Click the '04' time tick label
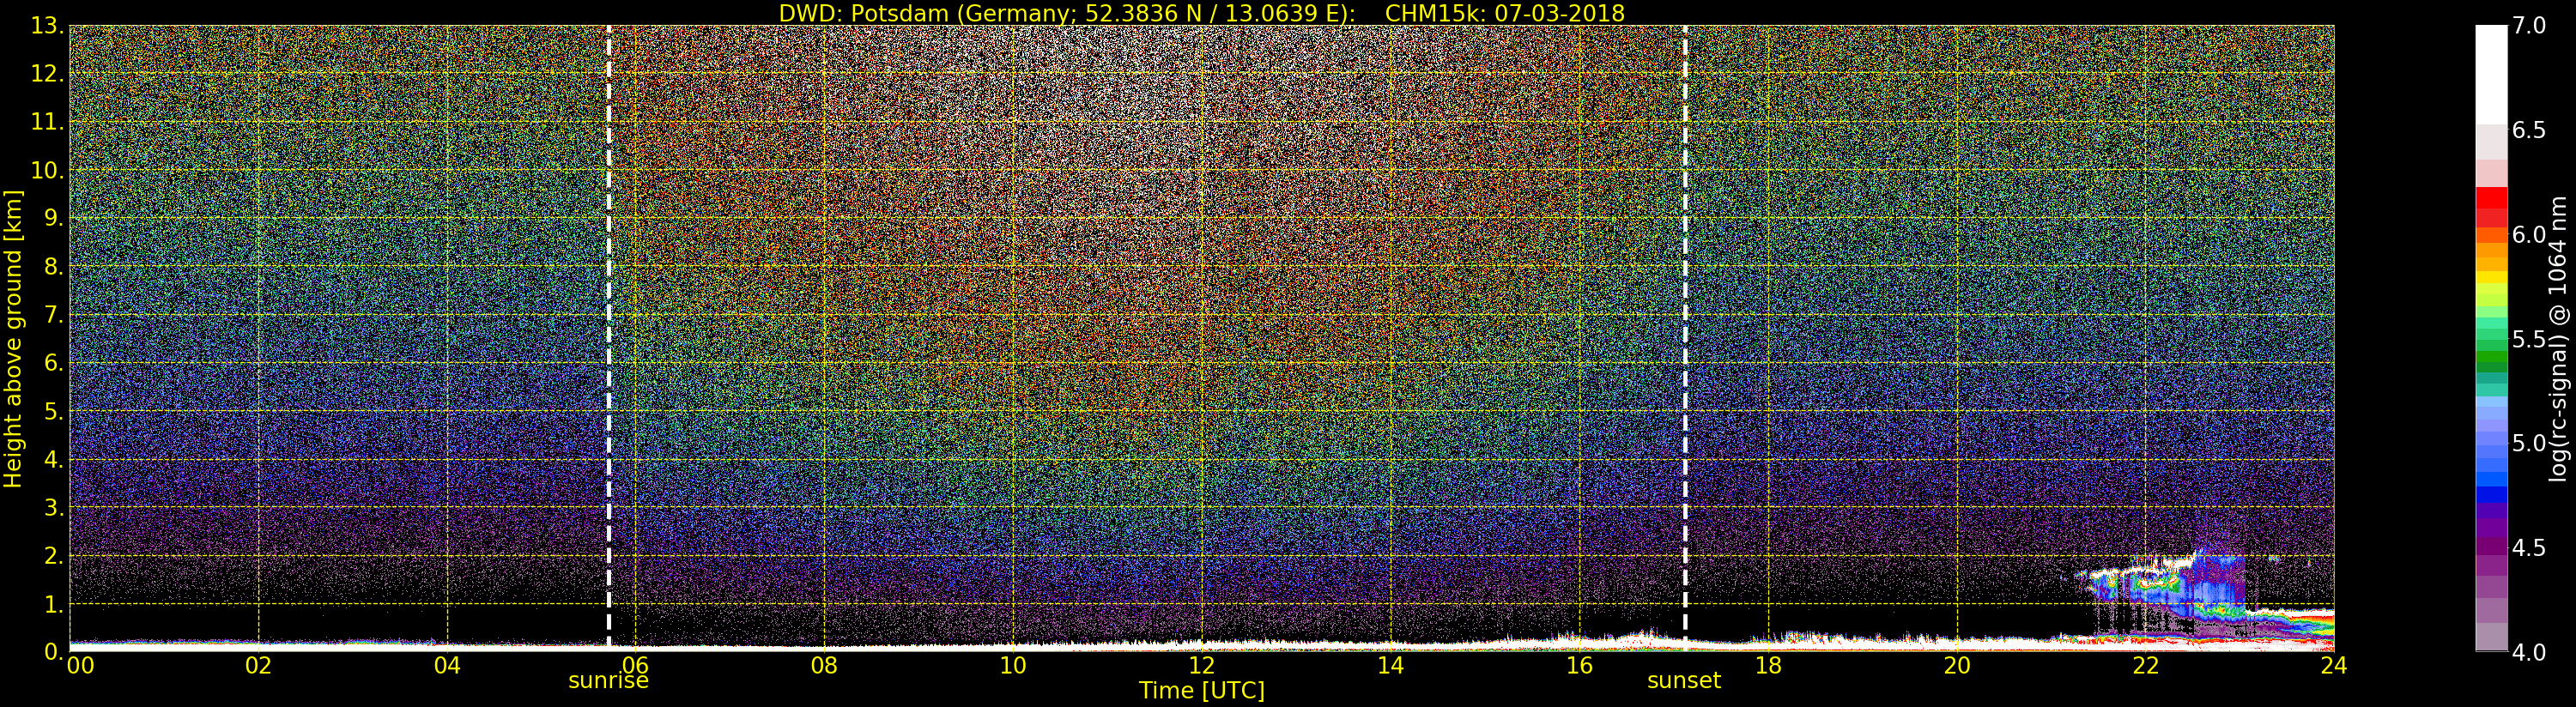 (447, 665)
